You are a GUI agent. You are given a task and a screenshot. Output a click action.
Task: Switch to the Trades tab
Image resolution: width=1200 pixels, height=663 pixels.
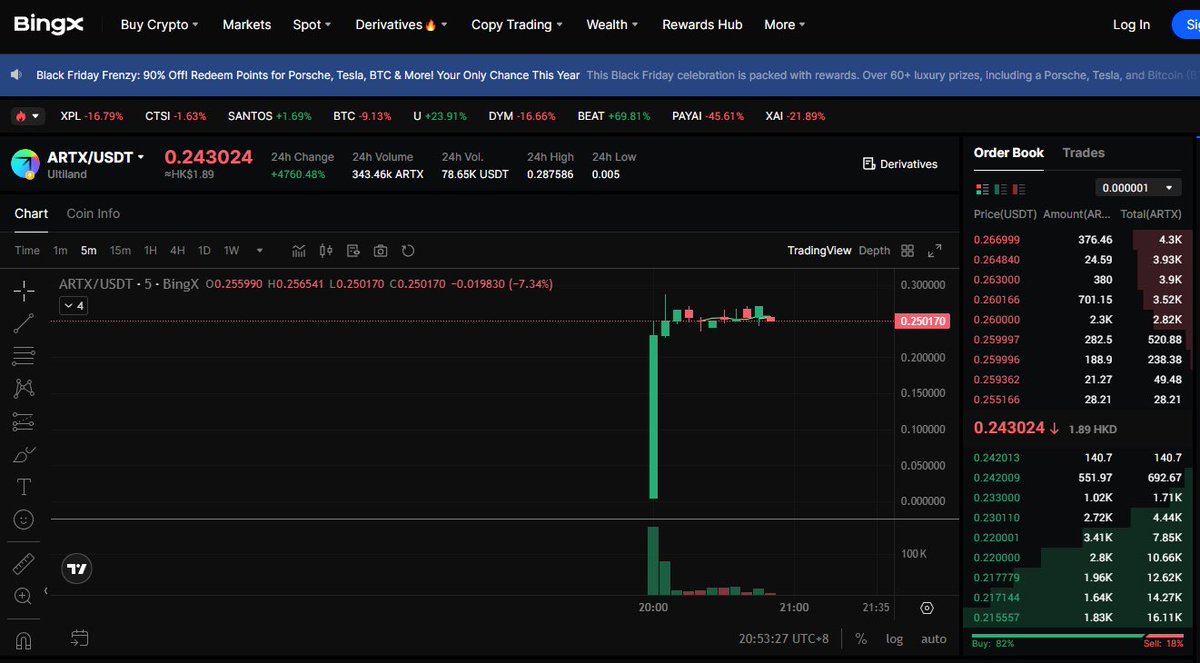[1083, 153]
